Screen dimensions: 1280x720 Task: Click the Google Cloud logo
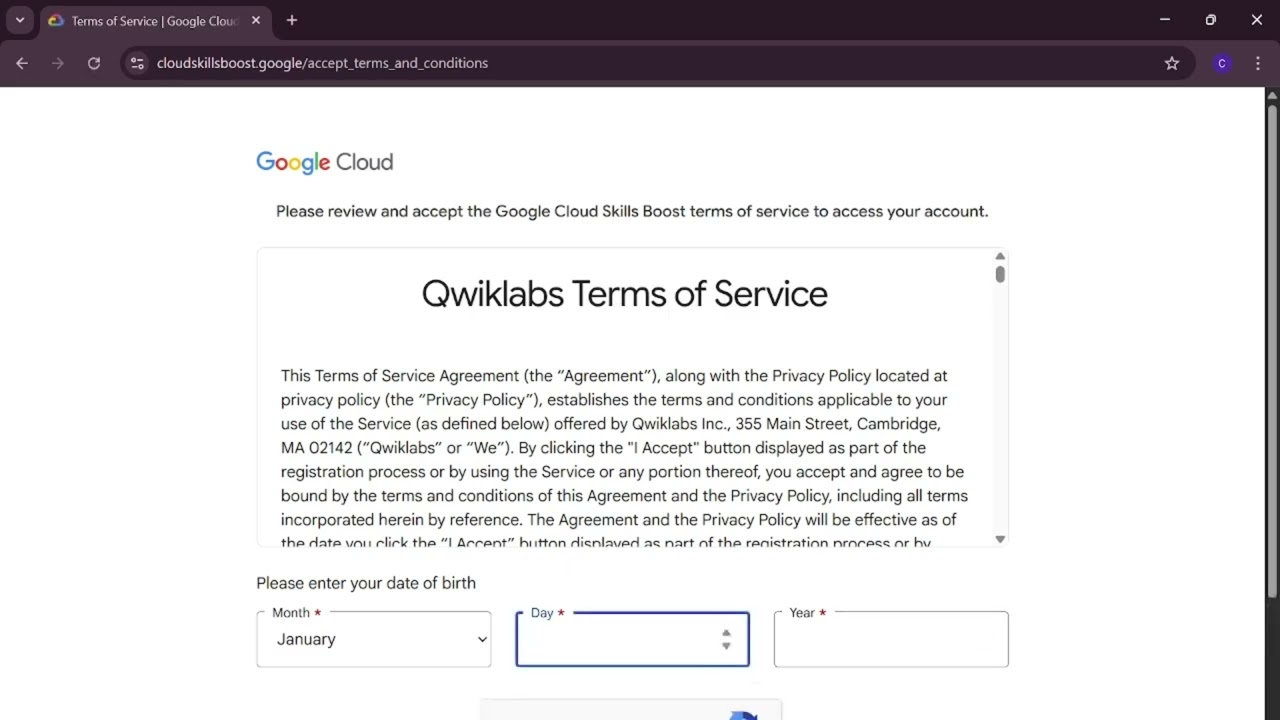click(325, 162)
